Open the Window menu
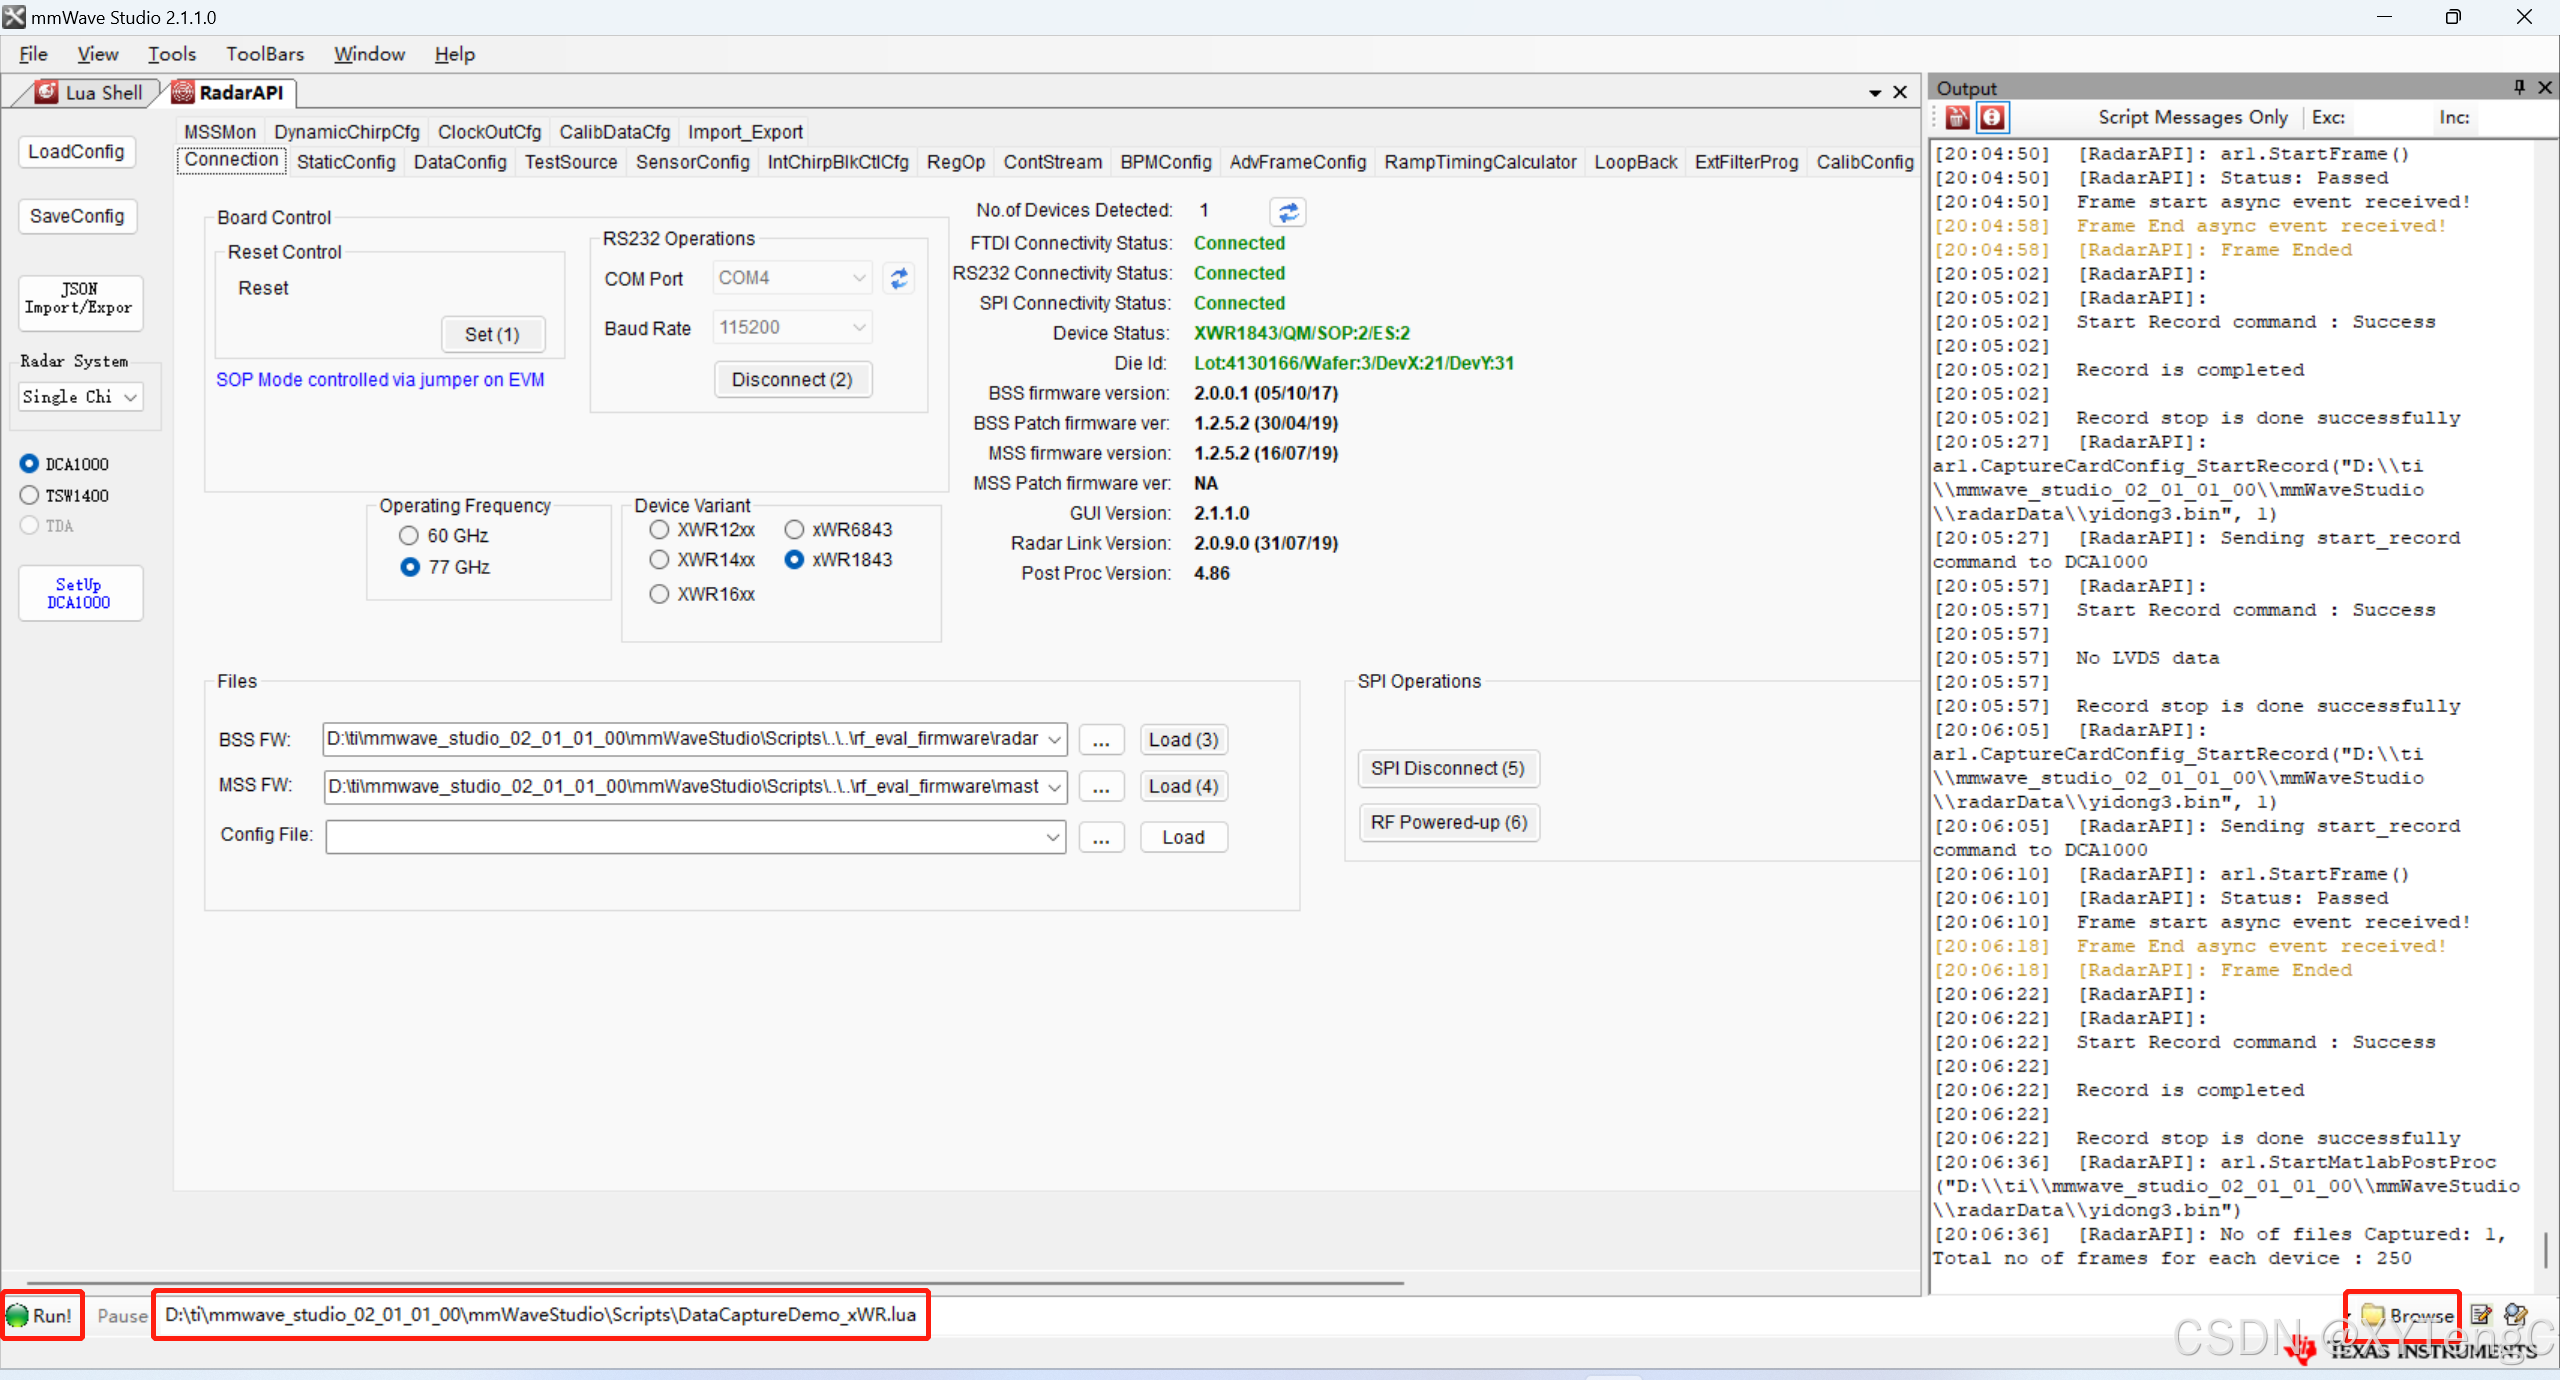Screen dimensions: 2560x1380 coord(369,54)
